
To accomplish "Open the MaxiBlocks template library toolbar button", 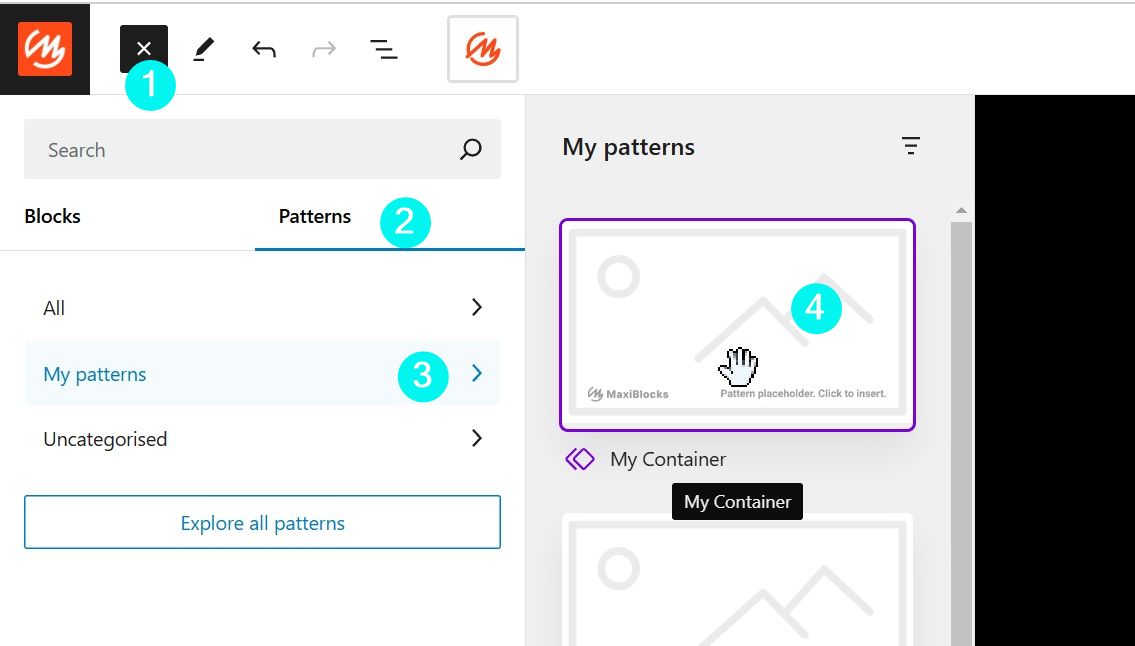I will [x=483, y=49].
